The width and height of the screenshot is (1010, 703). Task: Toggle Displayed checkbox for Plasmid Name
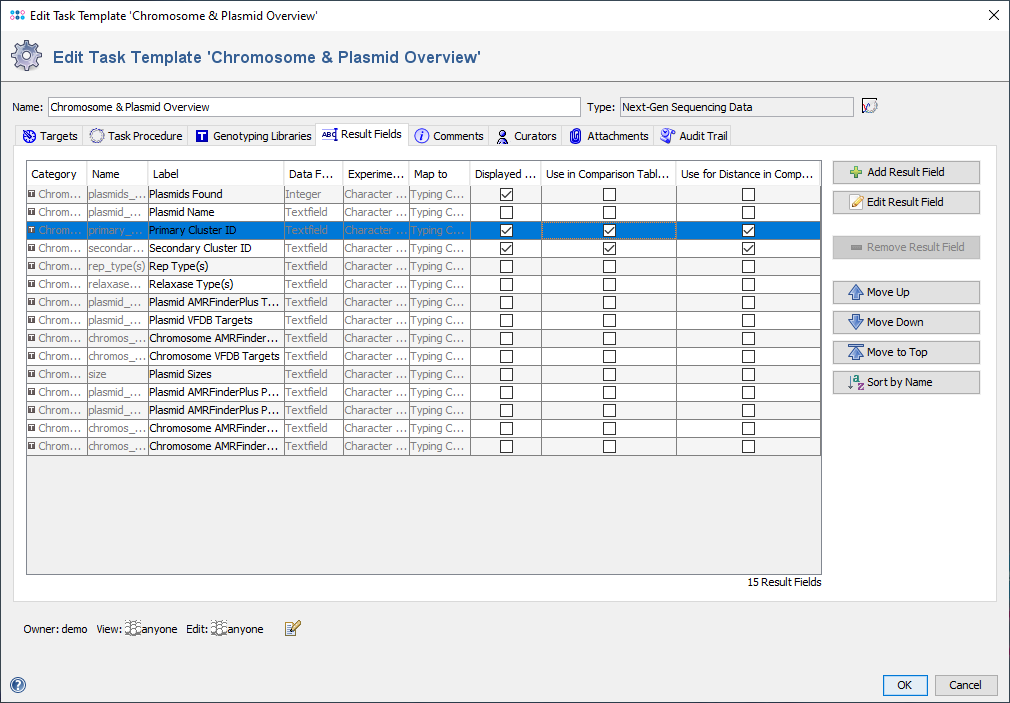[506, 213]
